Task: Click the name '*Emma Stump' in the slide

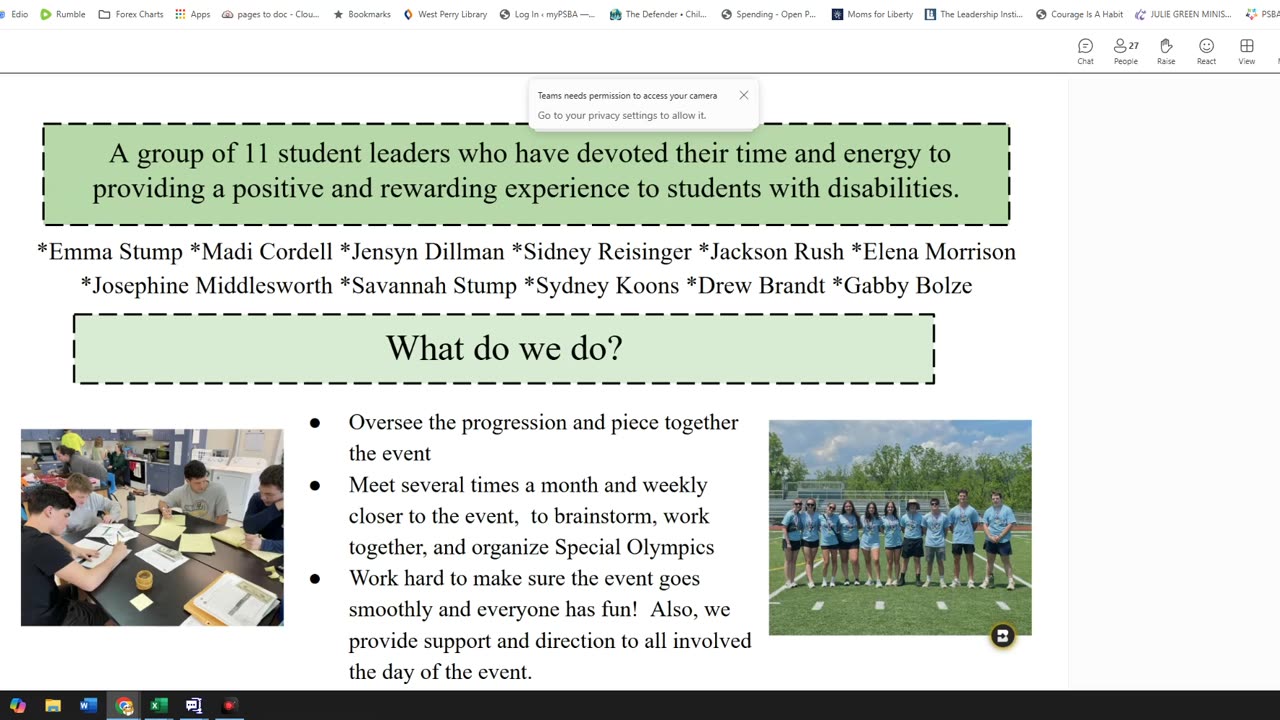Action: tap(110, 252)
